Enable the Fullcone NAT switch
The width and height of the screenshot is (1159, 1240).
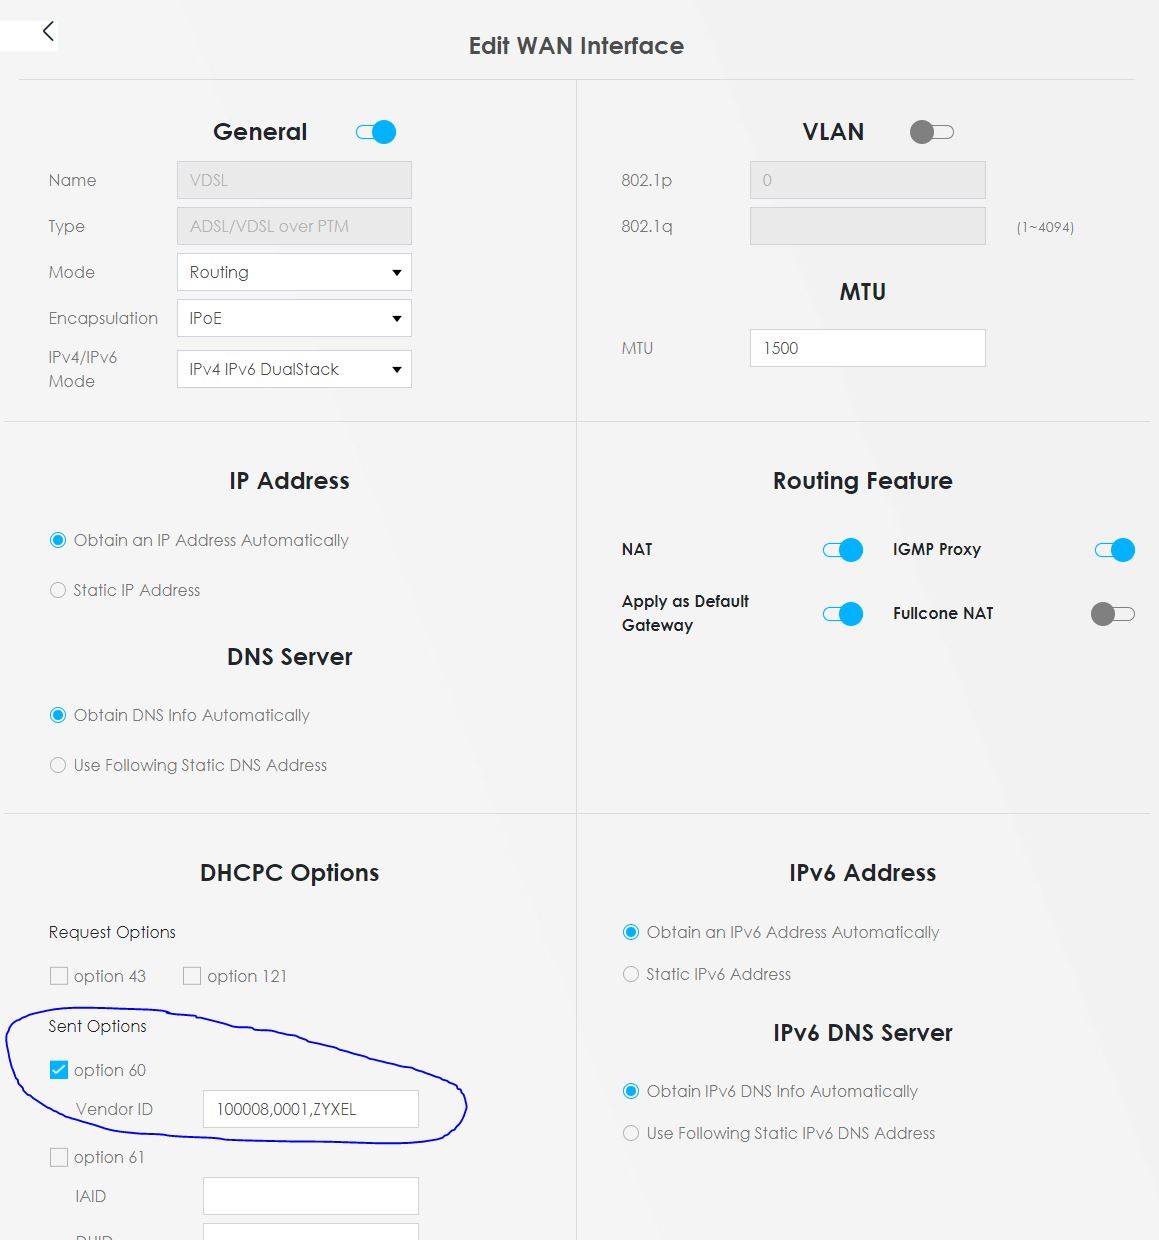coord(1112,614)
